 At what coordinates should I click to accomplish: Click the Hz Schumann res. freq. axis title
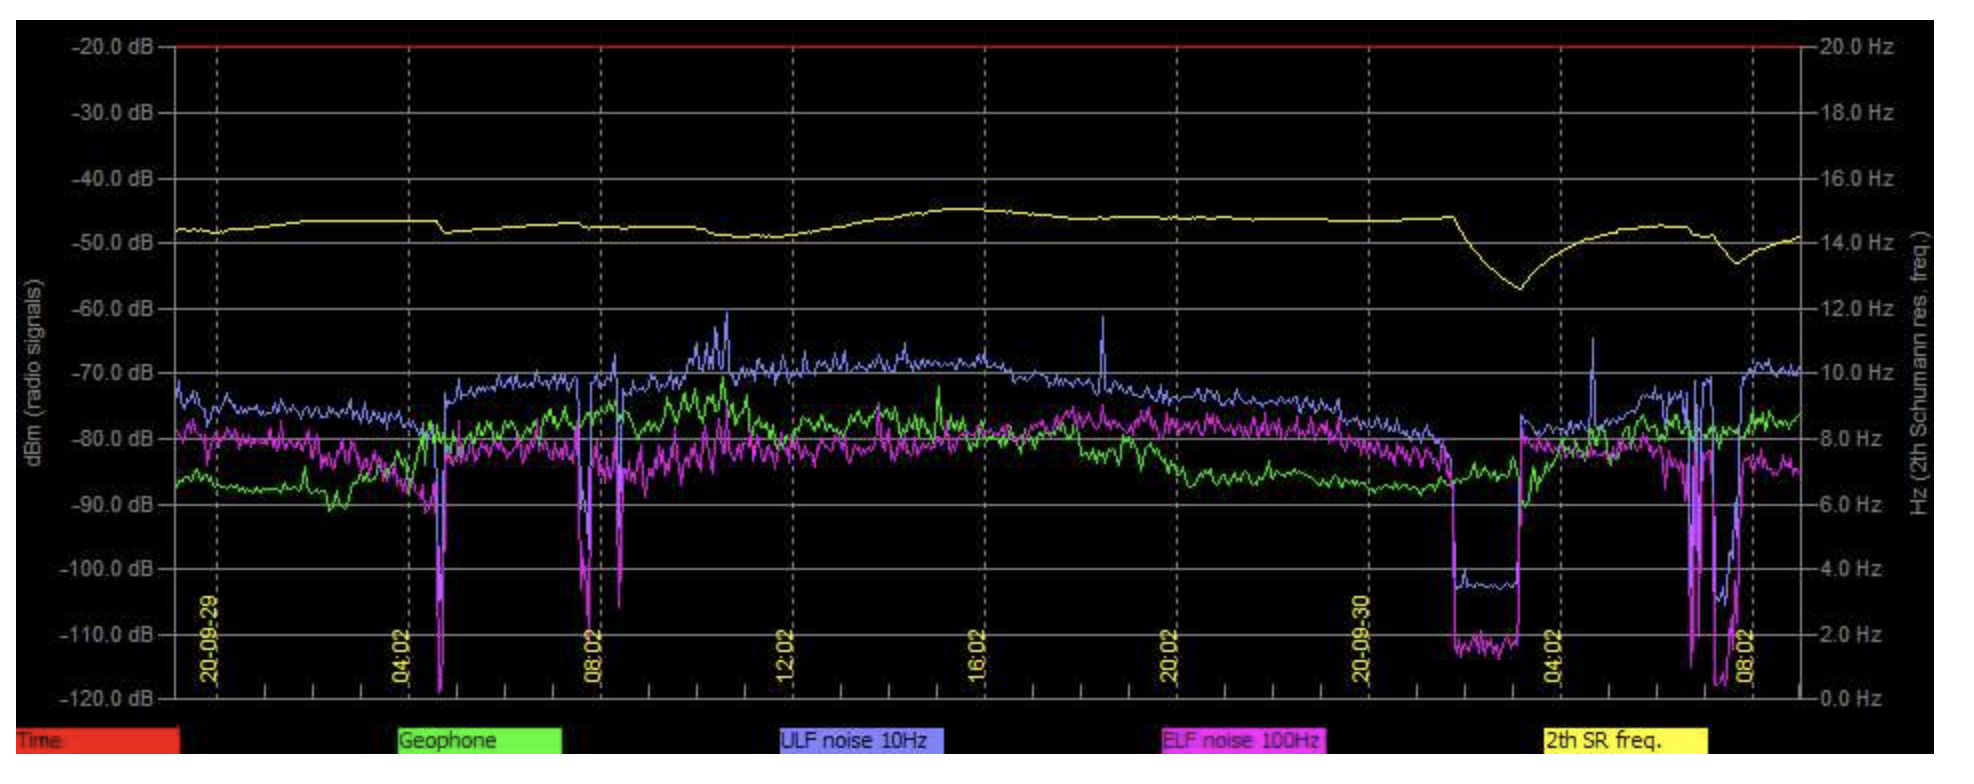tap(1918, 372)
